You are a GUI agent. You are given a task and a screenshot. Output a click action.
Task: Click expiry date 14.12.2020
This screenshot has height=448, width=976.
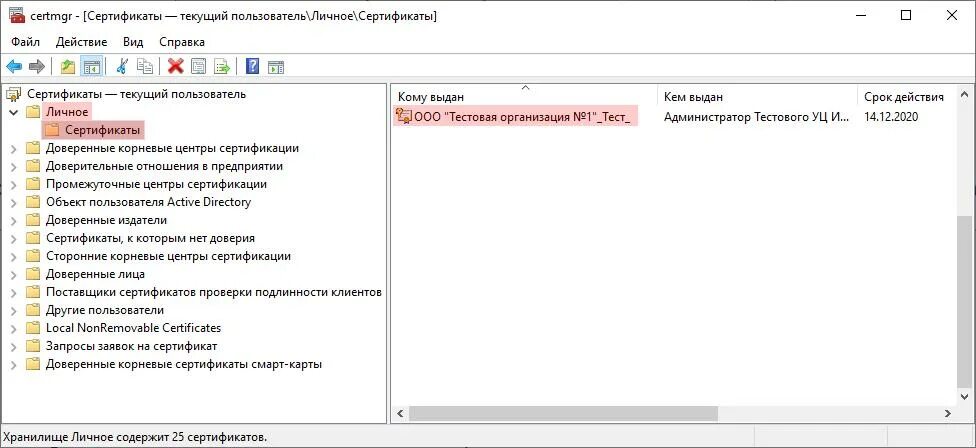pos(891,117)
